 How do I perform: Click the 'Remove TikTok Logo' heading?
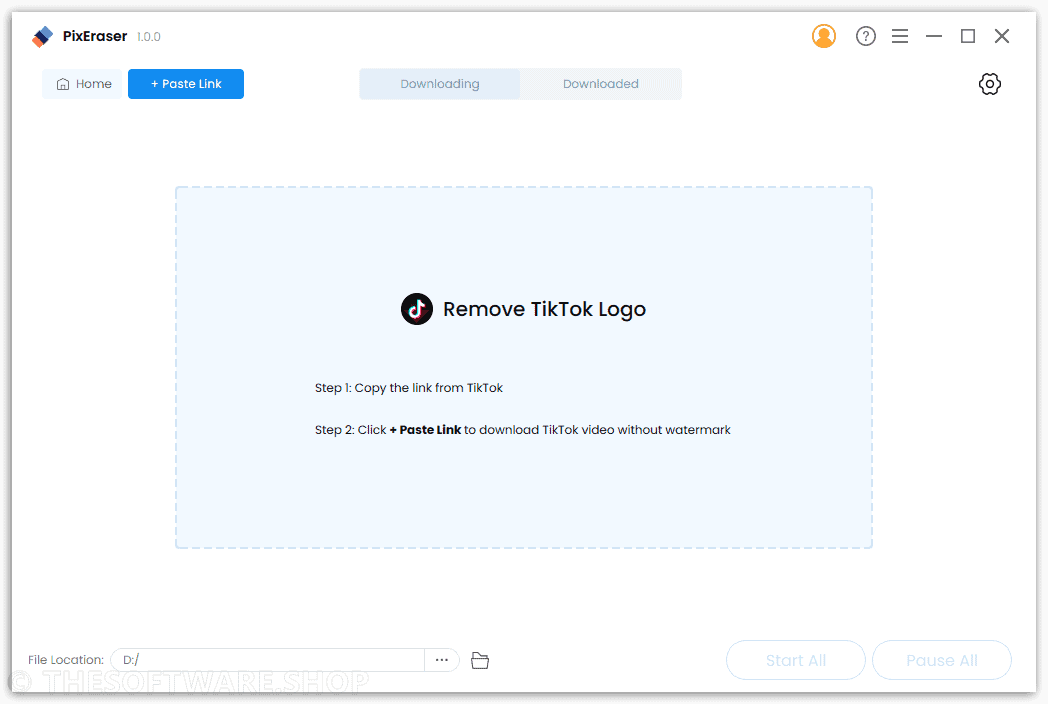click(544, 309)
